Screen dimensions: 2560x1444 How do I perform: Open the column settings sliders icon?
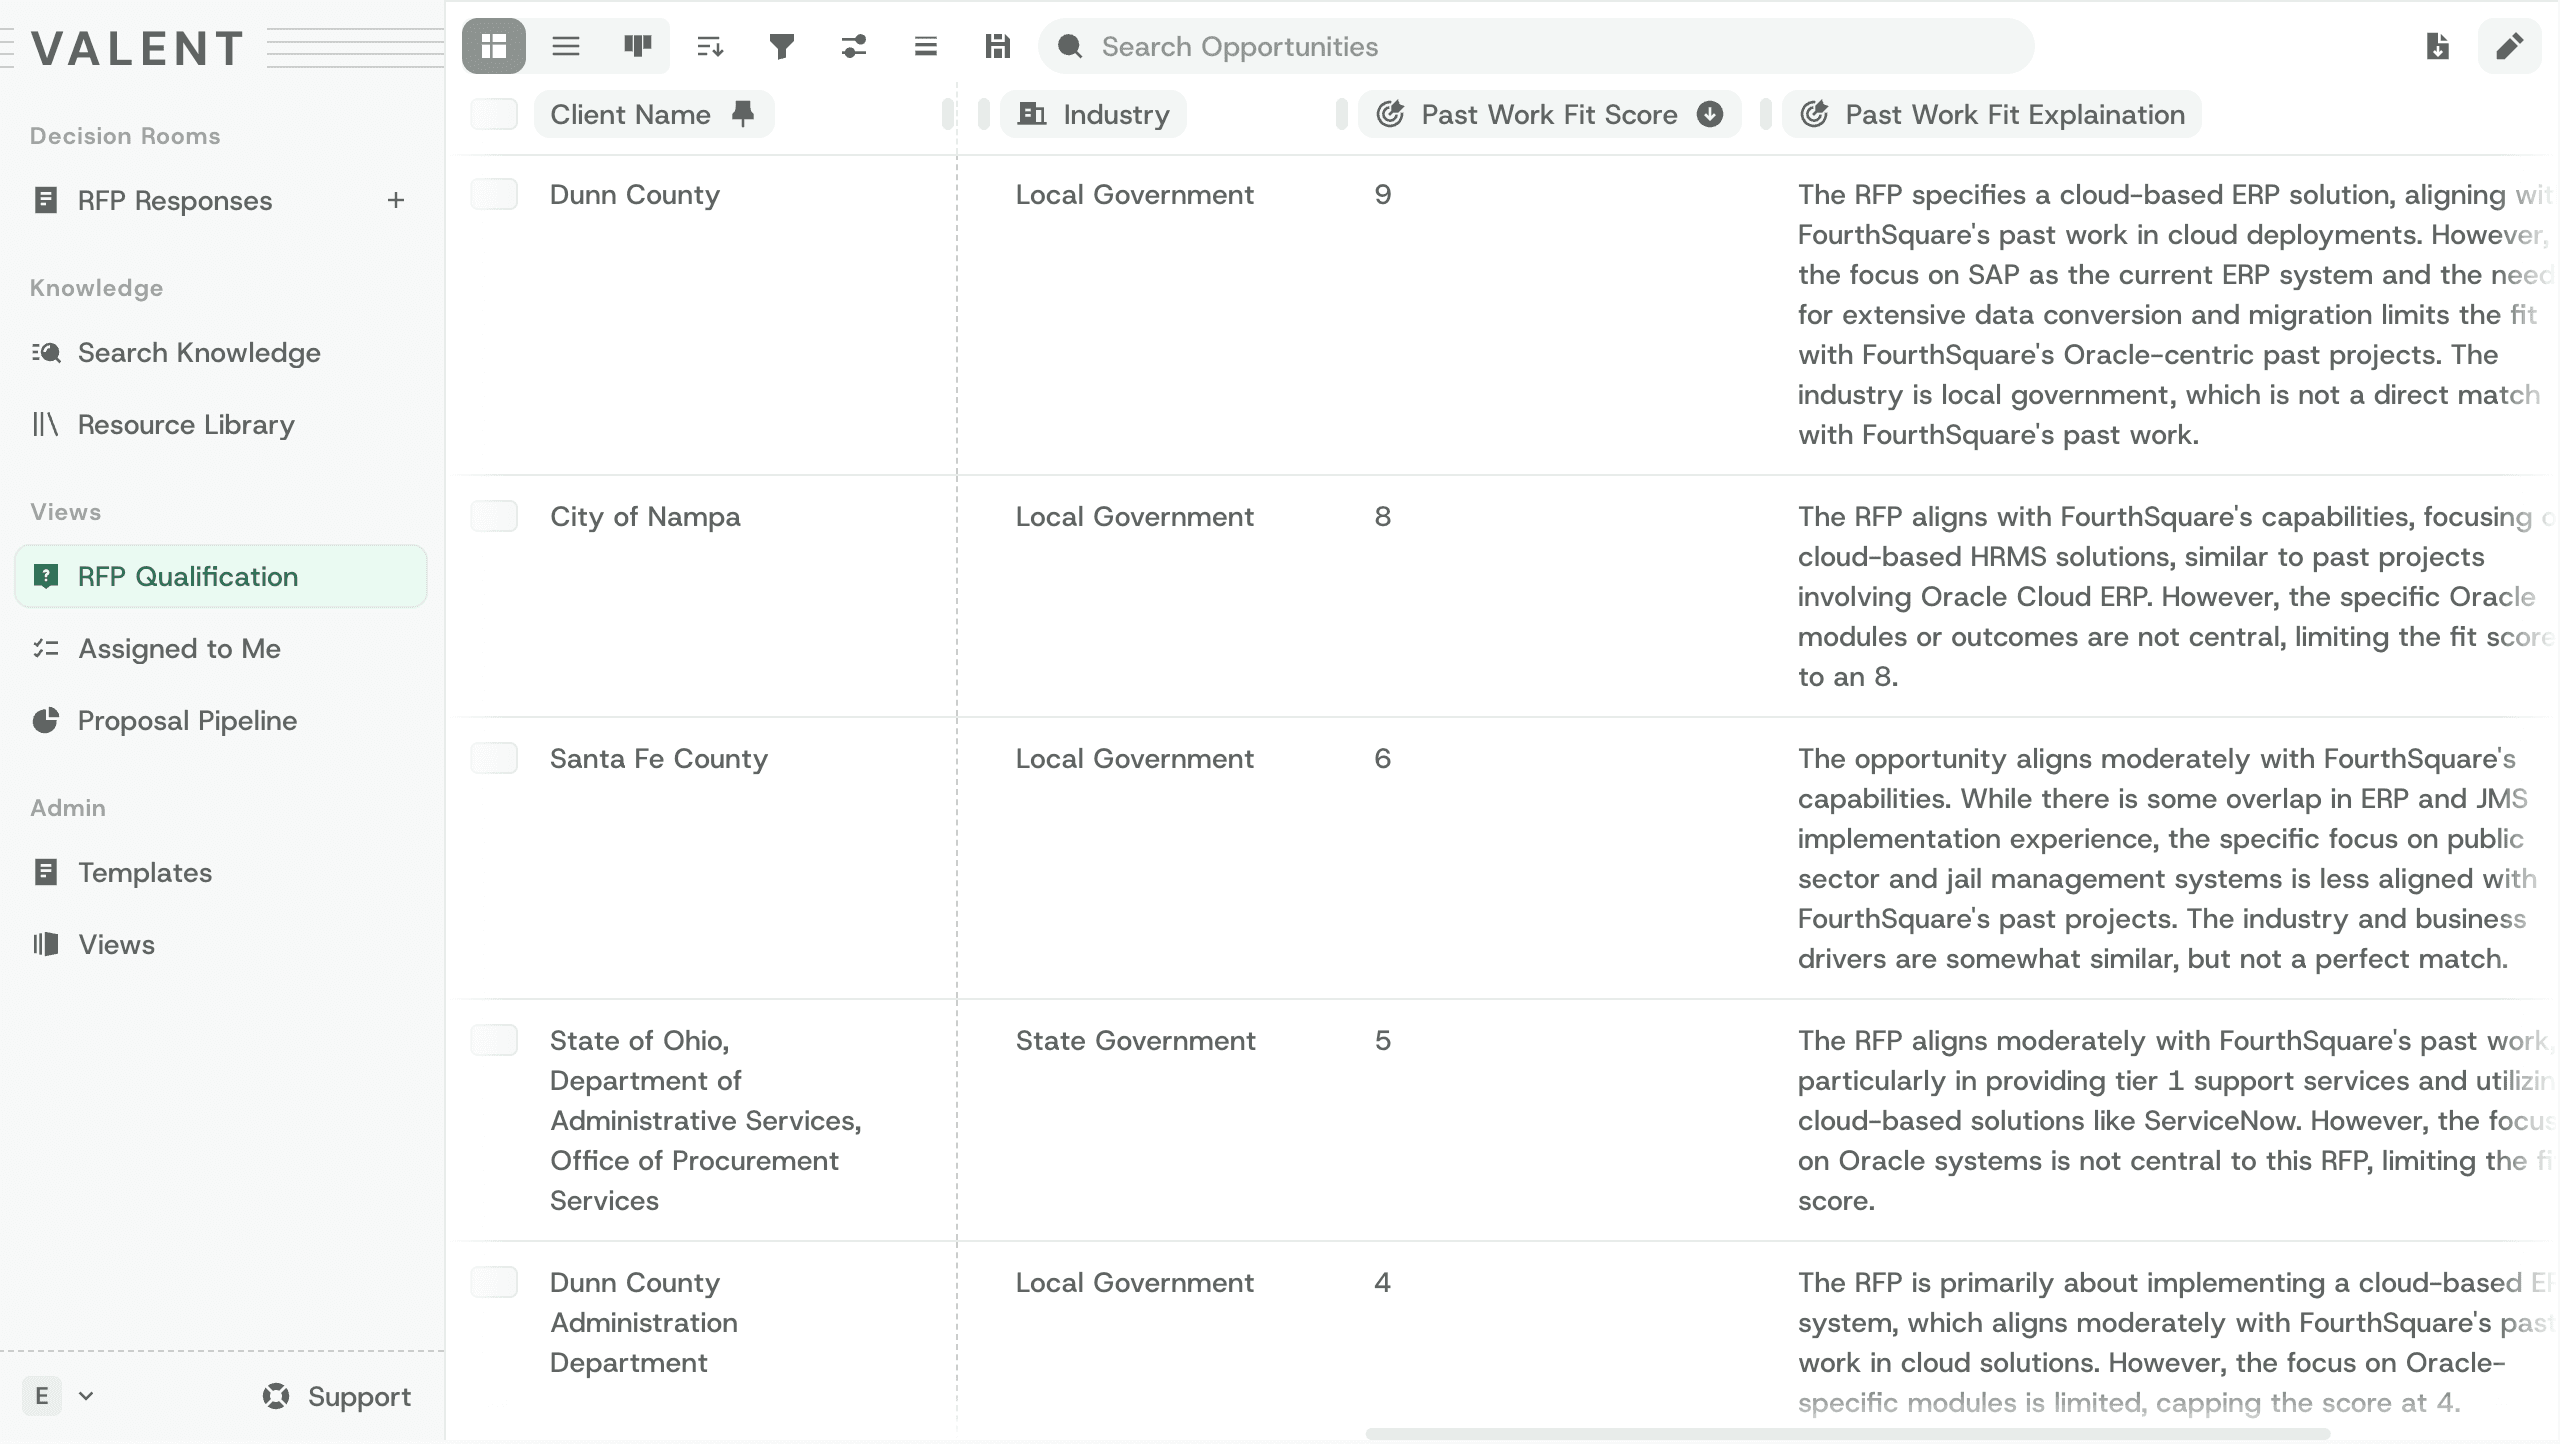(854, 46)
